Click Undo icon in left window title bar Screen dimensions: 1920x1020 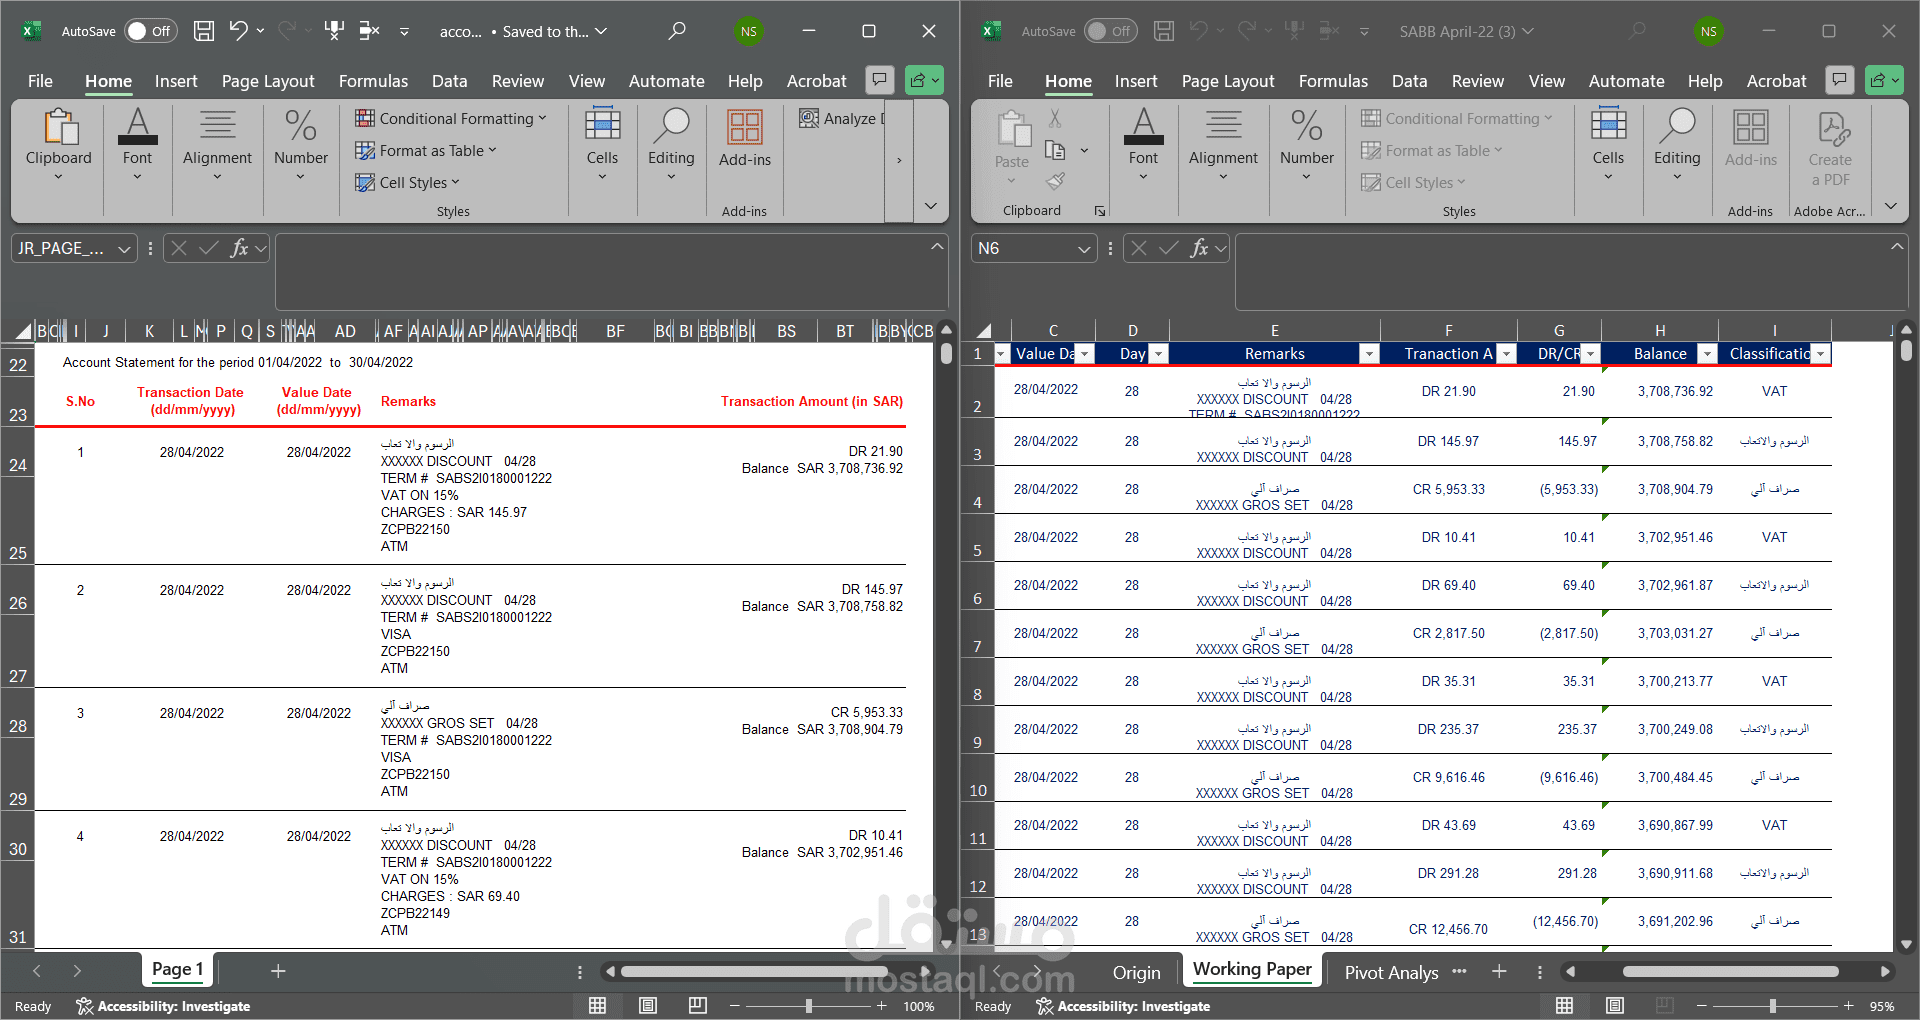click(238, 31)
